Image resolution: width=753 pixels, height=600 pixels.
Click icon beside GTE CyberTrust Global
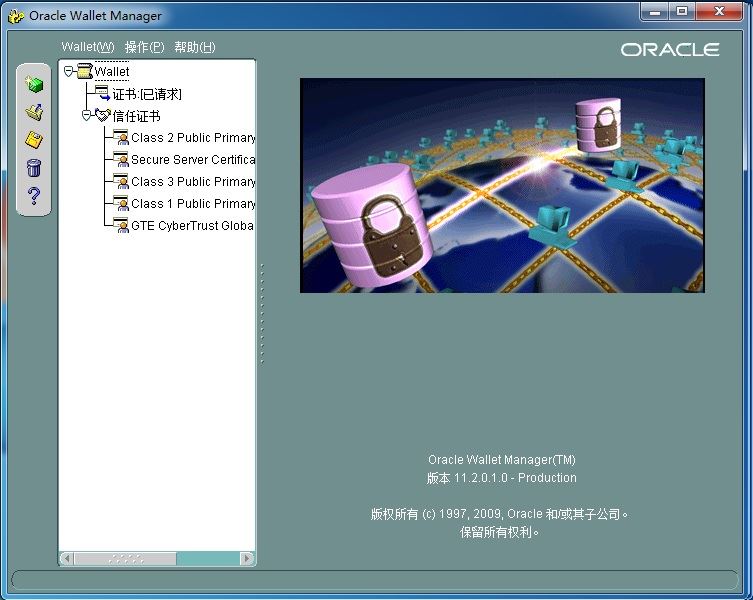pos(121,225)
